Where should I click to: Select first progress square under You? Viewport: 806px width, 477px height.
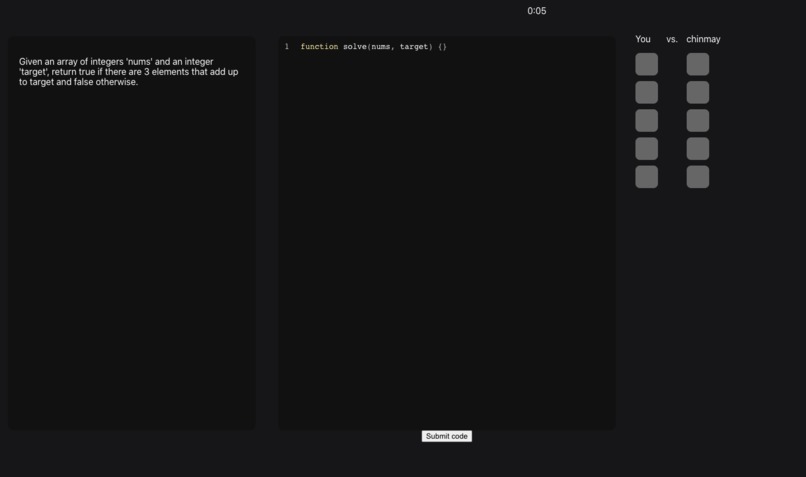(x=646, y=64)
